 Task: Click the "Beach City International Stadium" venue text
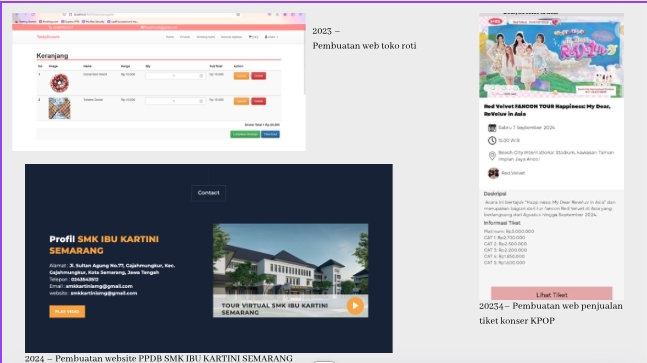tap(556, 156)
